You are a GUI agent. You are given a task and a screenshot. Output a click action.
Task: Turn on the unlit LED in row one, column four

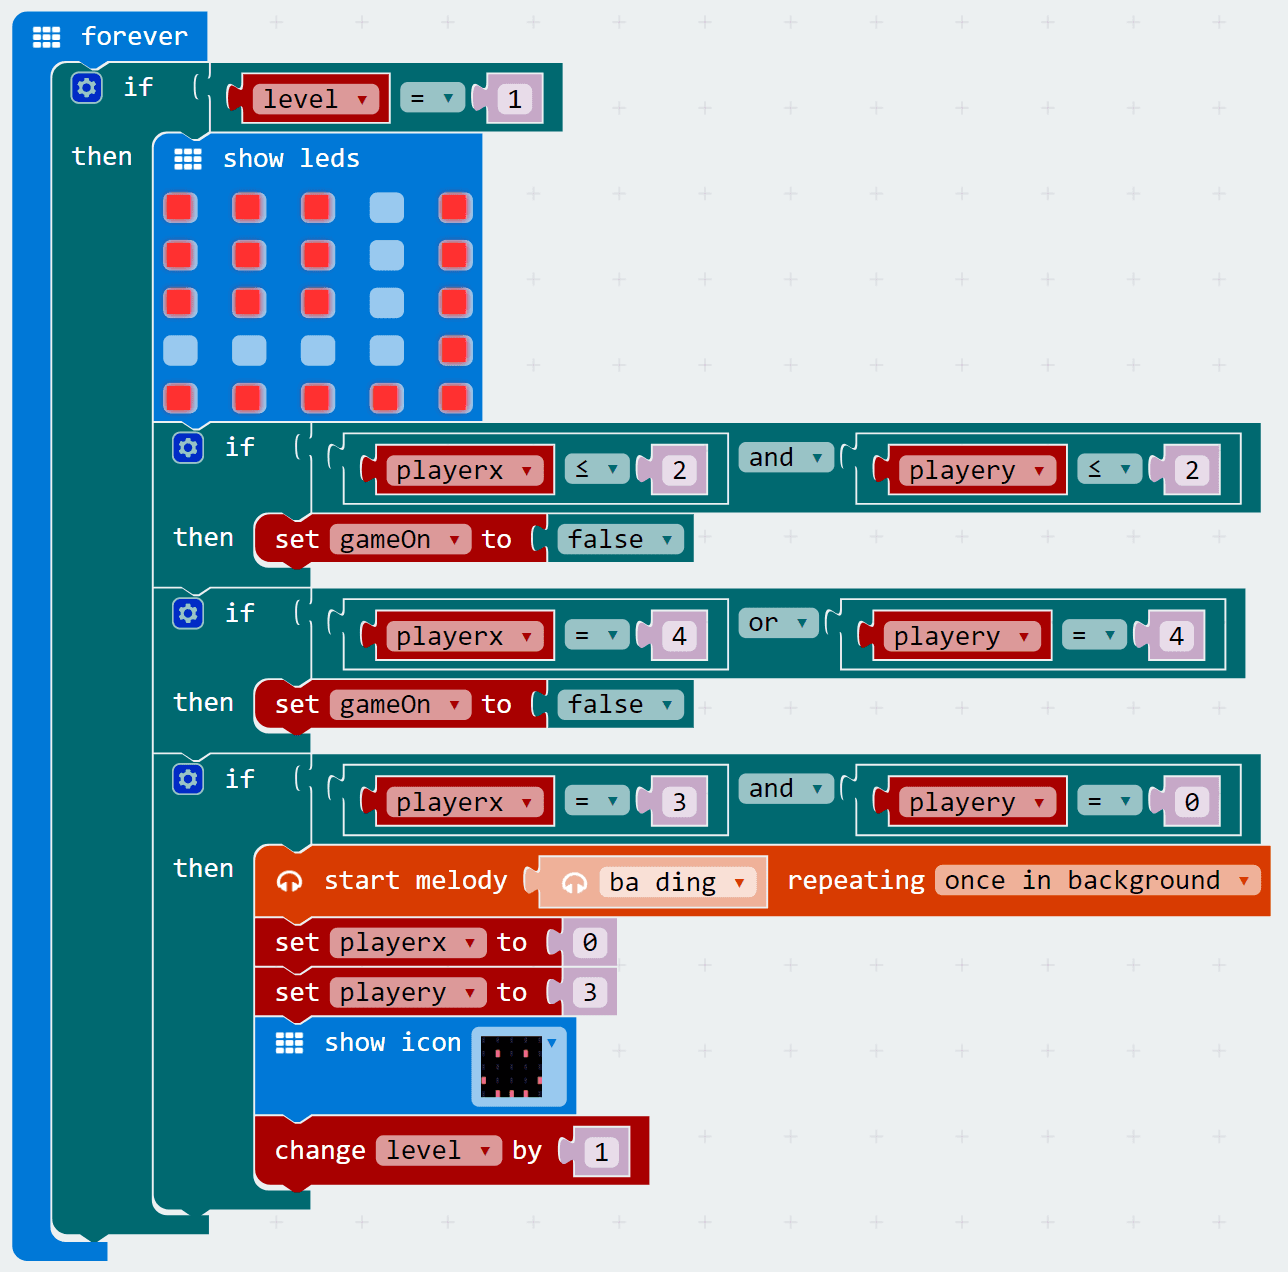click(386, 208)
